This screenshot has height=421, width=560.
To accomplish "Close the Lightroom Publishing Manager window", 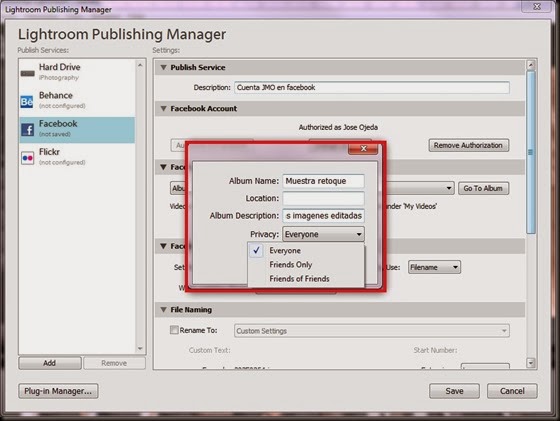I will coord(536,6).
